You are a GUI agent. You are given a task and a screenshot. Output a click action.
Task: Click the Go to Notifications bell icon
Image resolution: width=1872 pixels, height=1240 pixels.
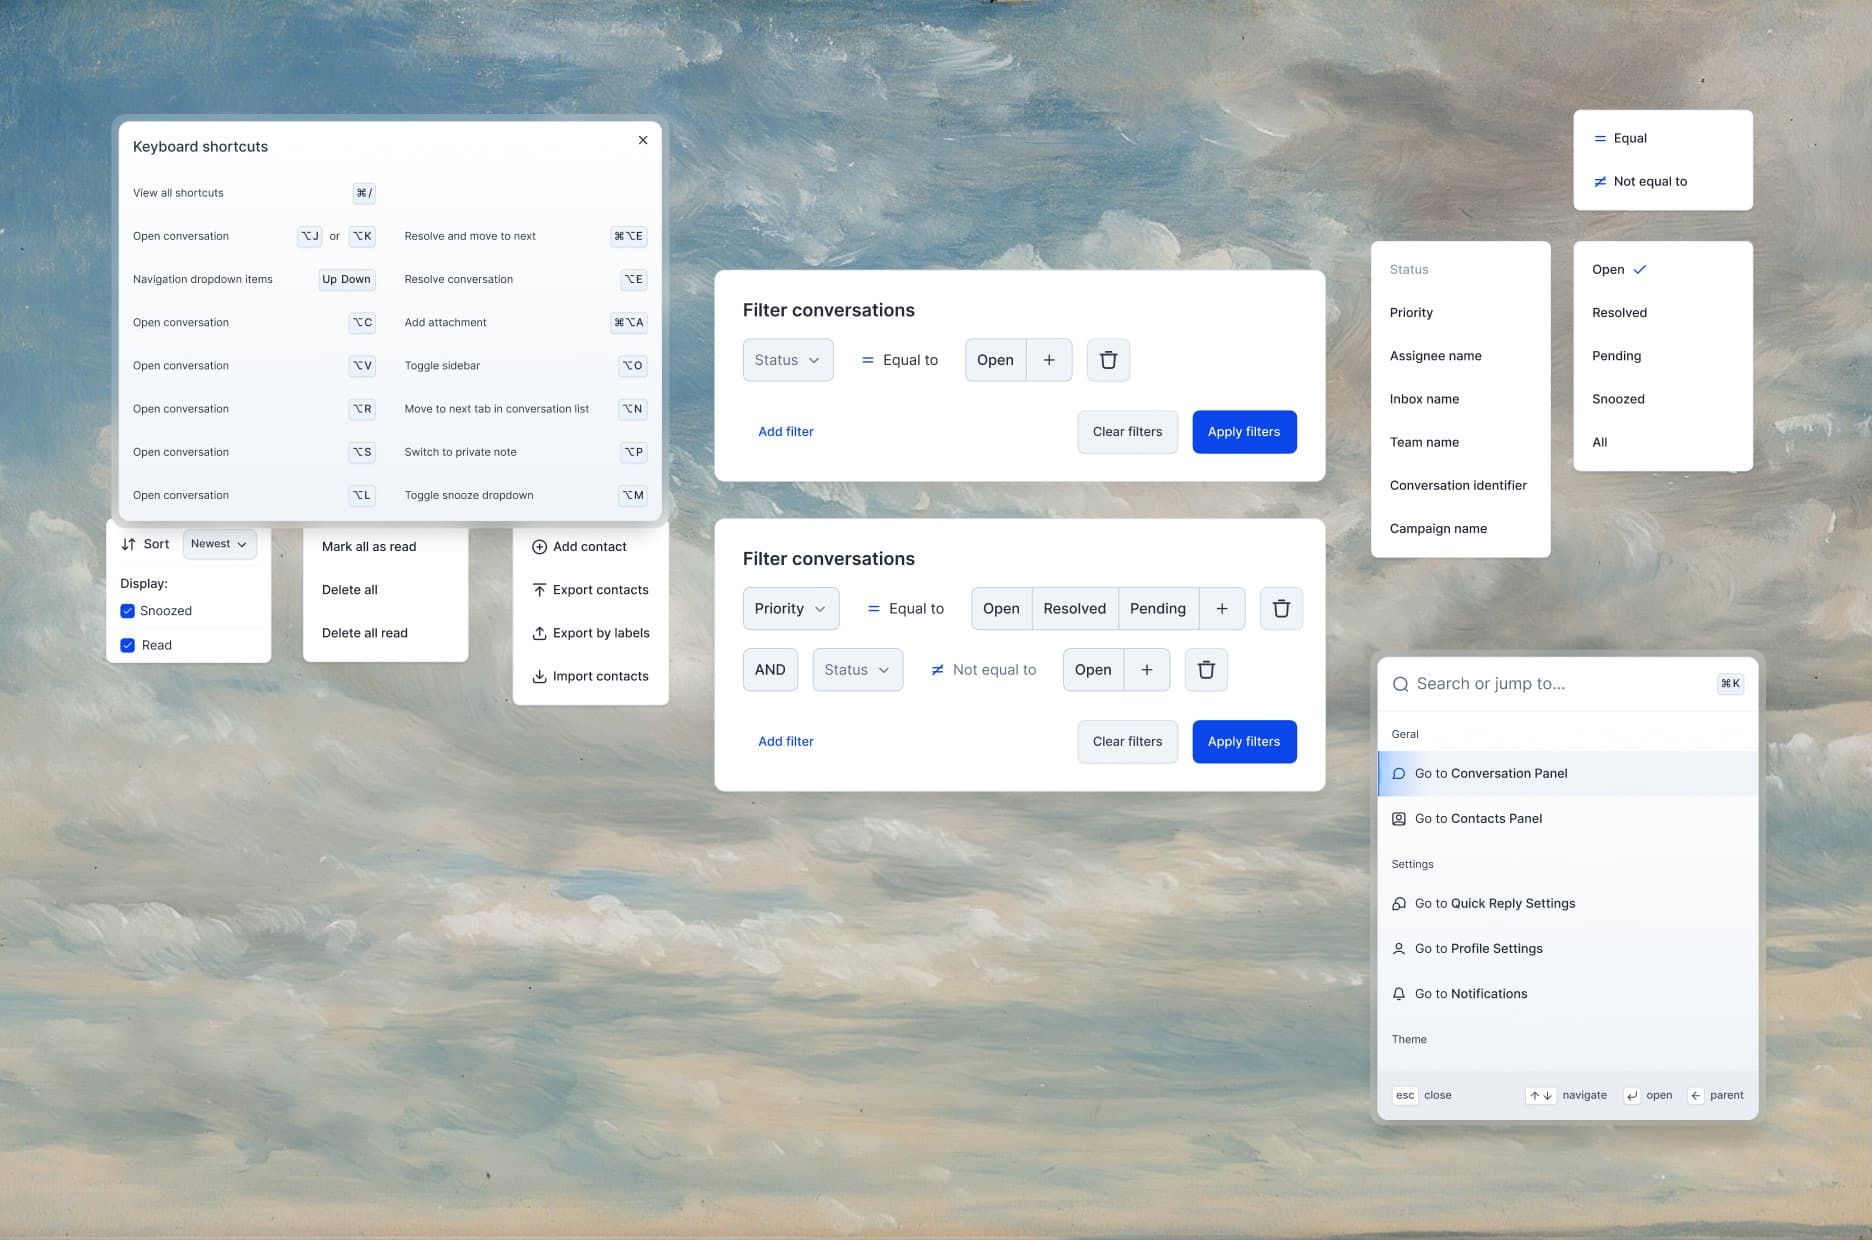(x=1399, y=994)
